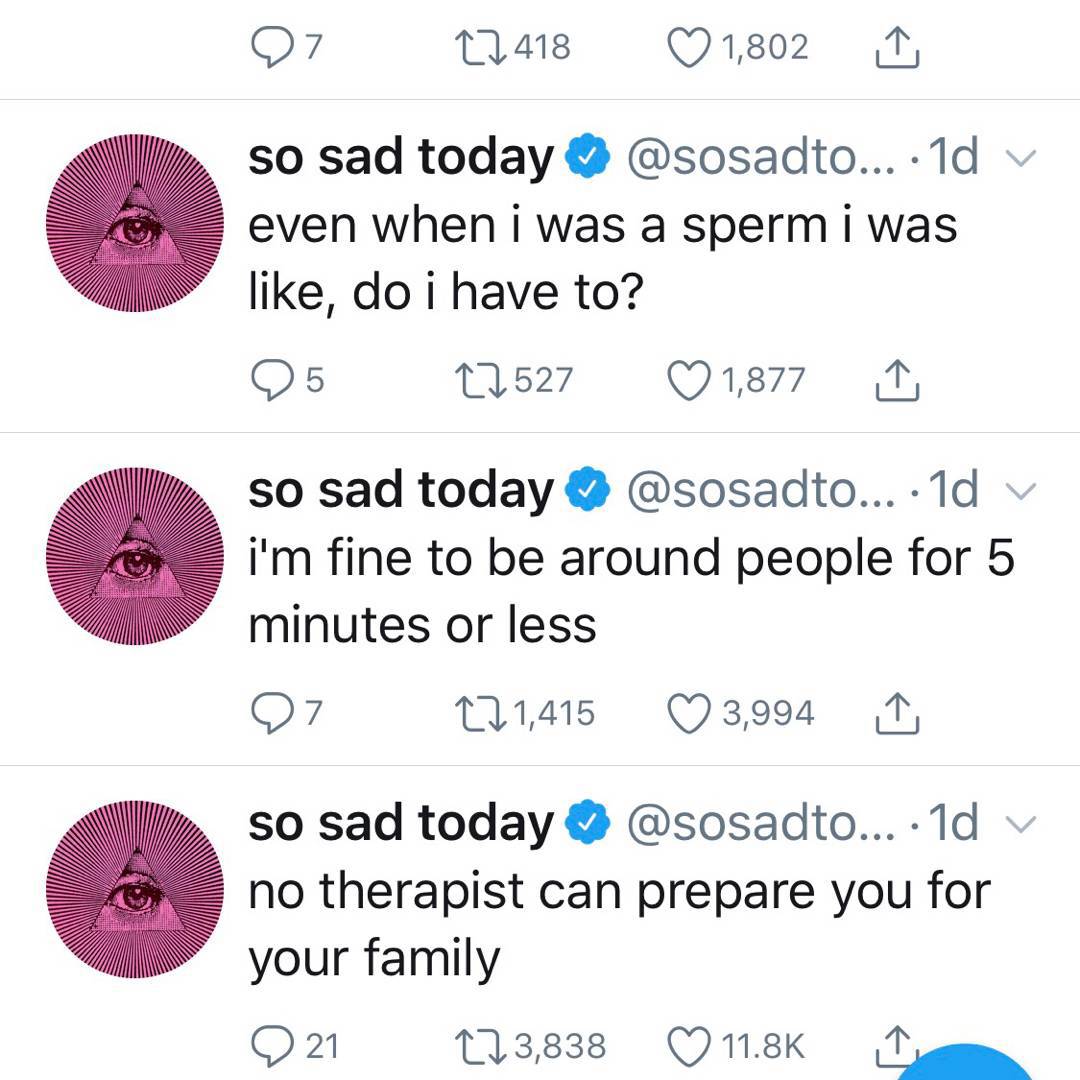Retweet the tweet with 1,415 retweets
Image resolution: width=1080 pixels, height=1080 pixels.
point(484,713)
